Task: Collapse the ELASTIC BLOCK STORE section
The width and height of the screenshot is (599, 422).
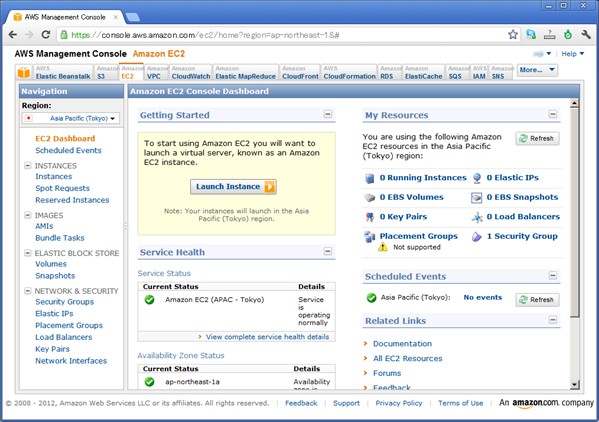Action: point(28,253)
